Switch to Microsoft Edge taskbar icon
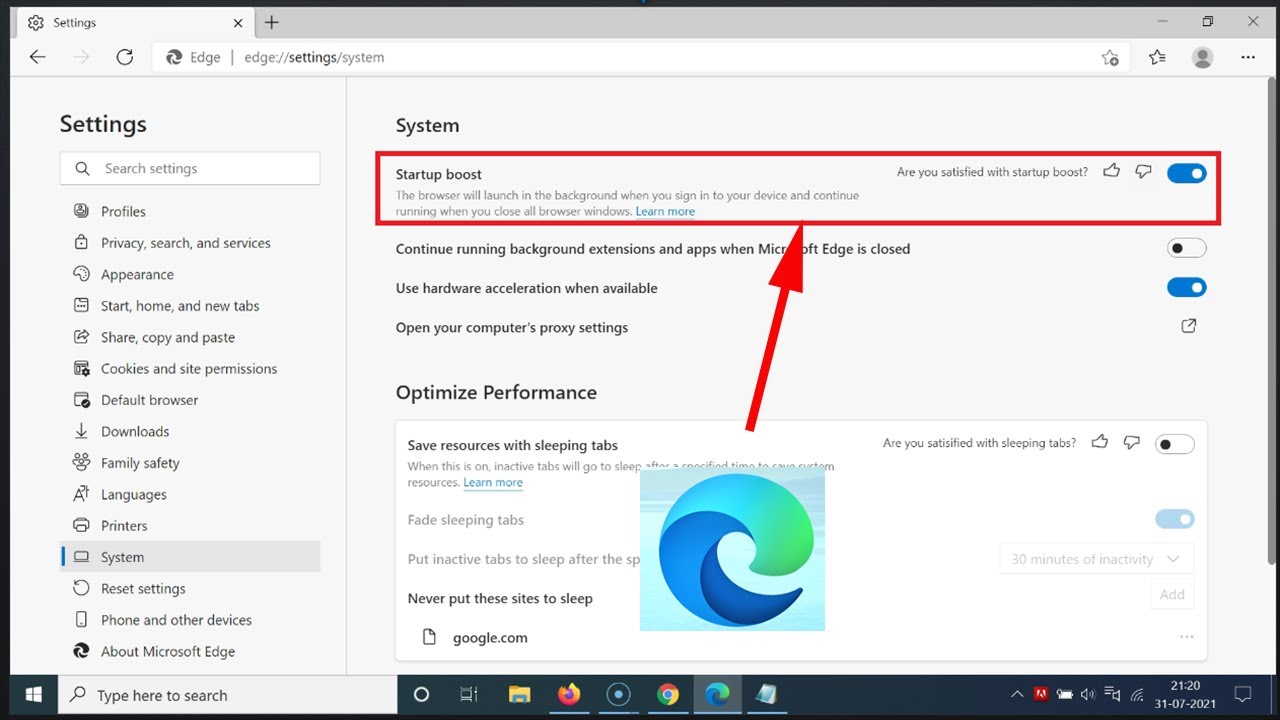The height and width of the screenshot is (720, 1280). pos(717,694)
